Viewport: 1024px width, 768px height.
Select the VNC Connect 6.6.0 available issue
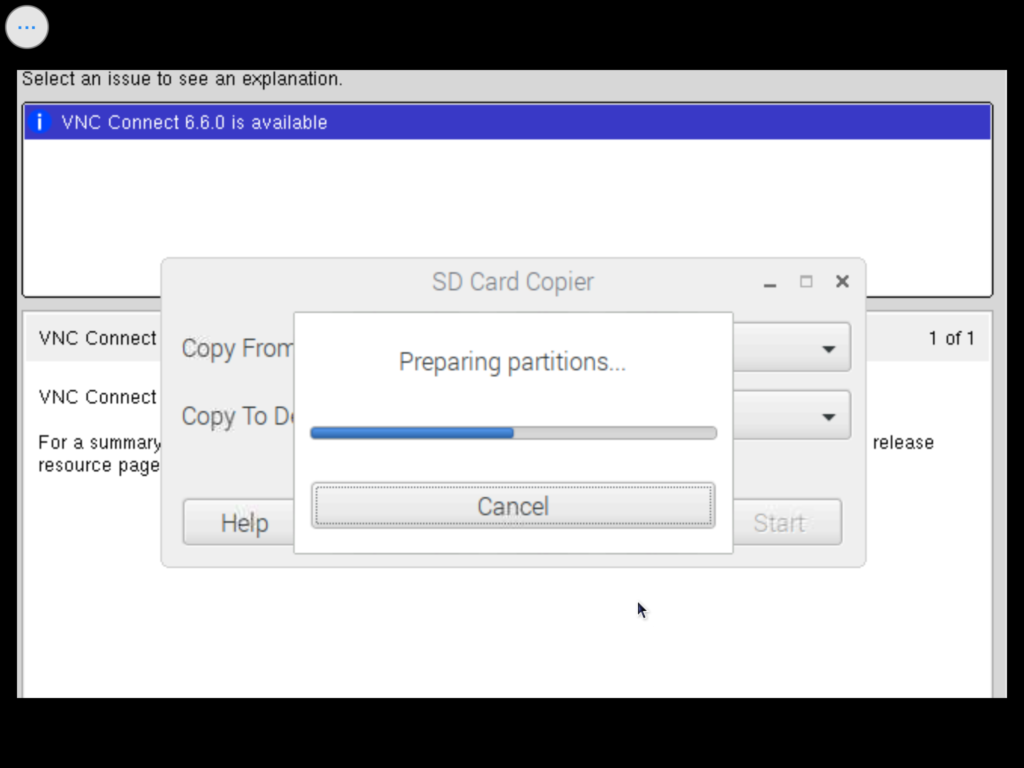[194, 122]
